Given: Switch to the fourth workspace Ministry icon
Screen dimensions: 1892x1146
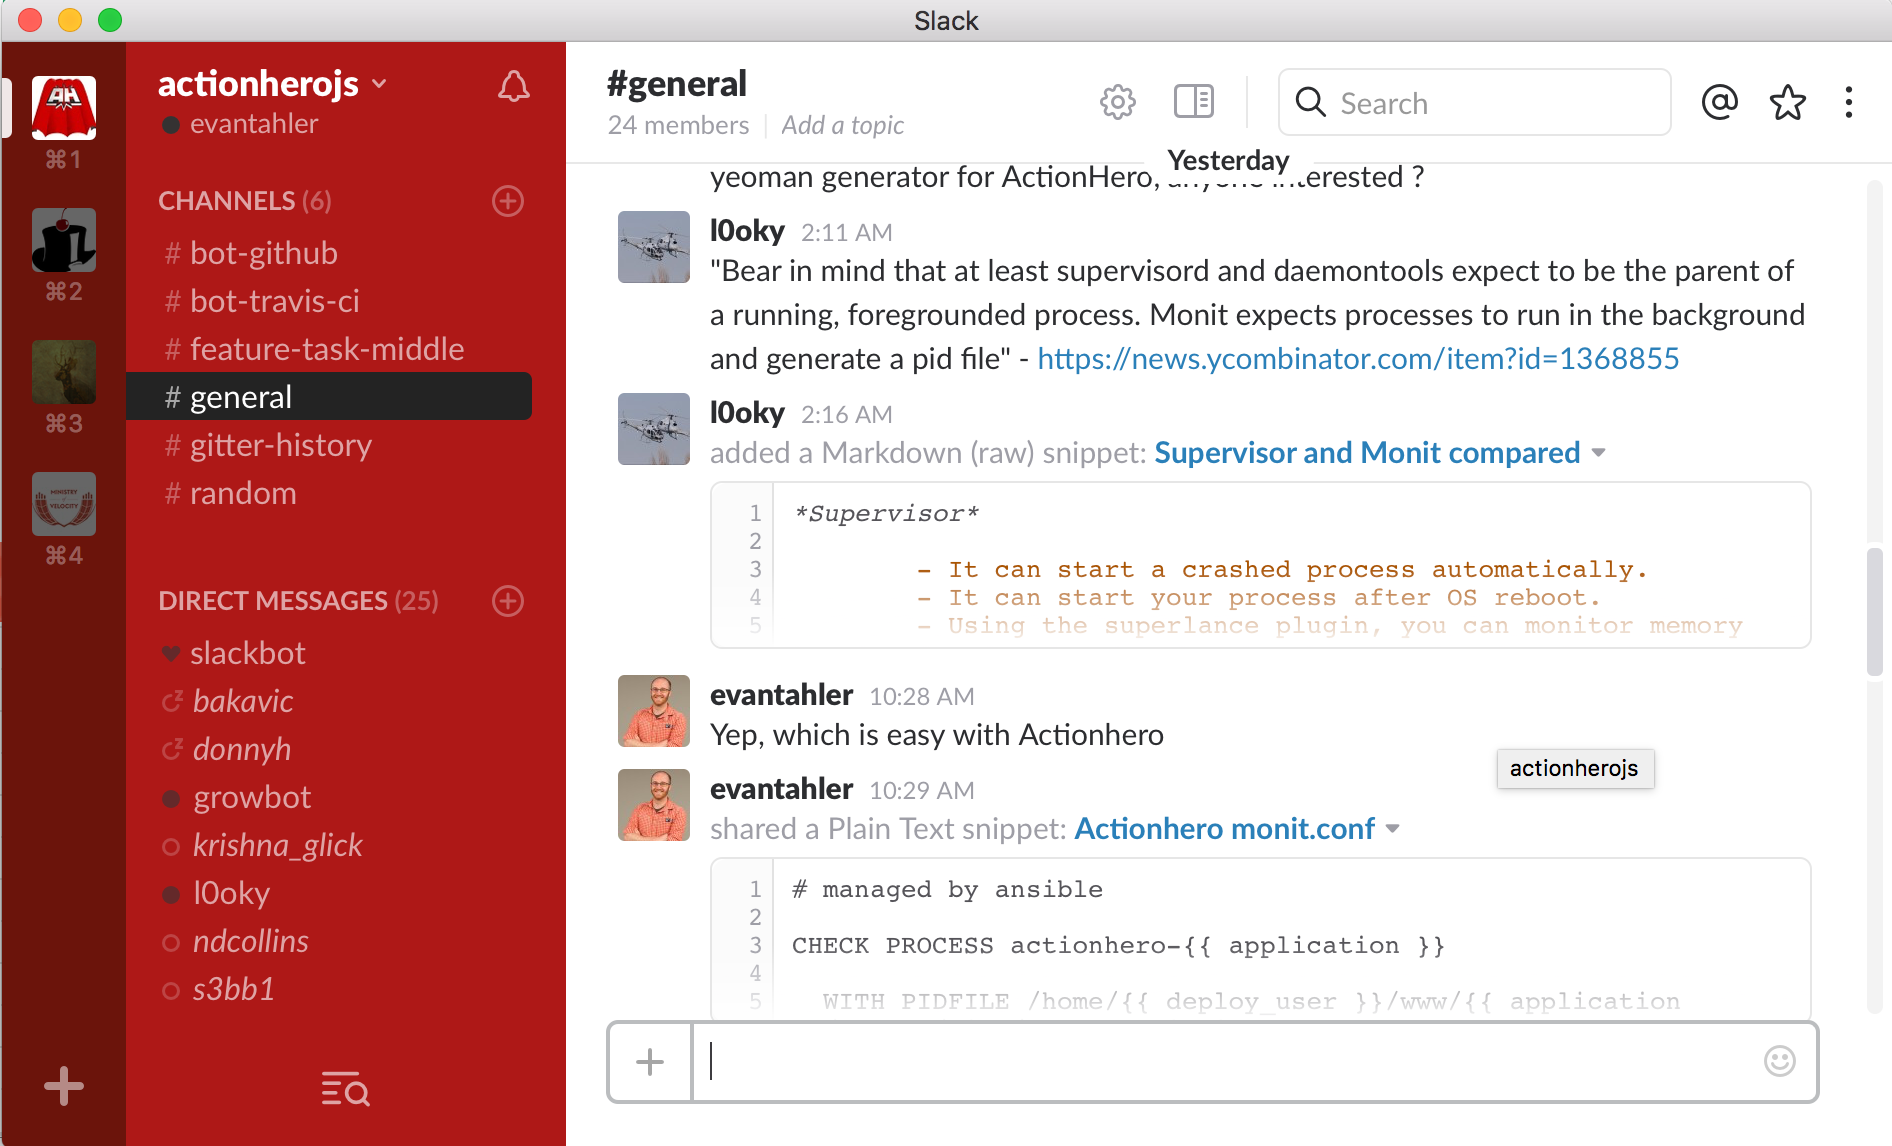Looking at the screenshot, I should 64,504.
